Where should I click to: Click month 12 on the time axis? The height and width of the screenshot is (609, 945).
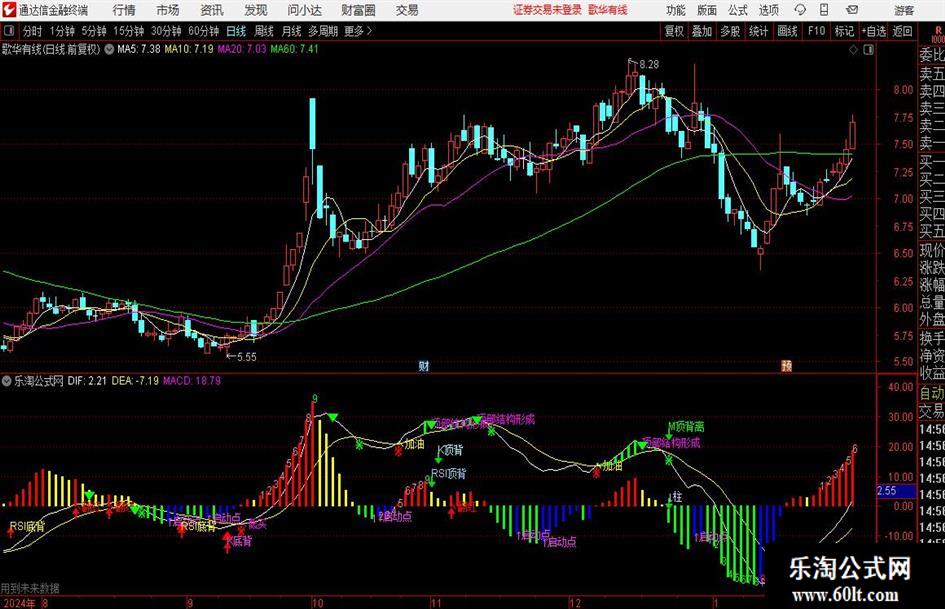(x=574, y=603)
